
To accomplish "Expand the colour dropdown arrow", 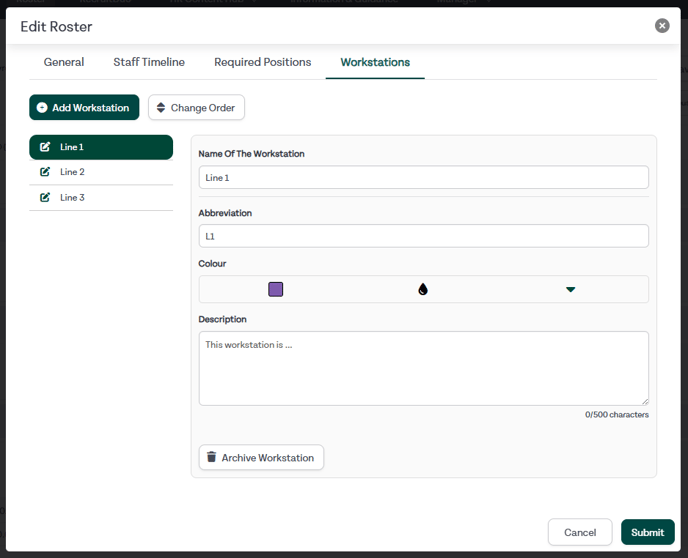I will pyautogui.click(x=570, y=289).
